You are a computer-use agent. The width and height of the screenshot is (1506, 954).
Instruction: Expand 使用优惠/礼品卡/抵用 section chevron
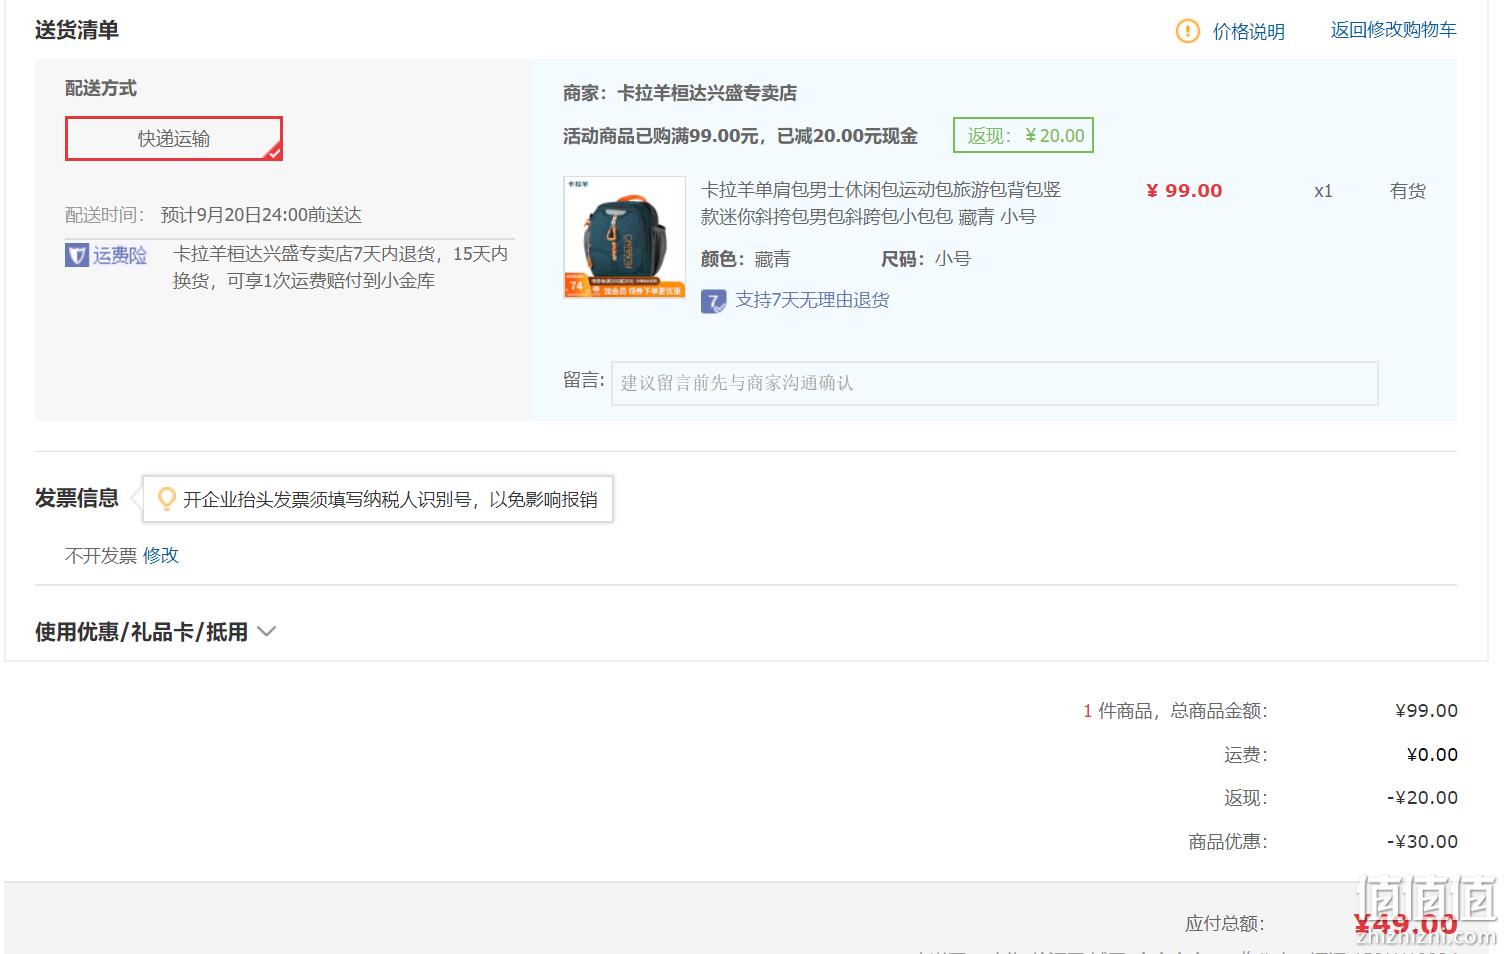point(266,632)
